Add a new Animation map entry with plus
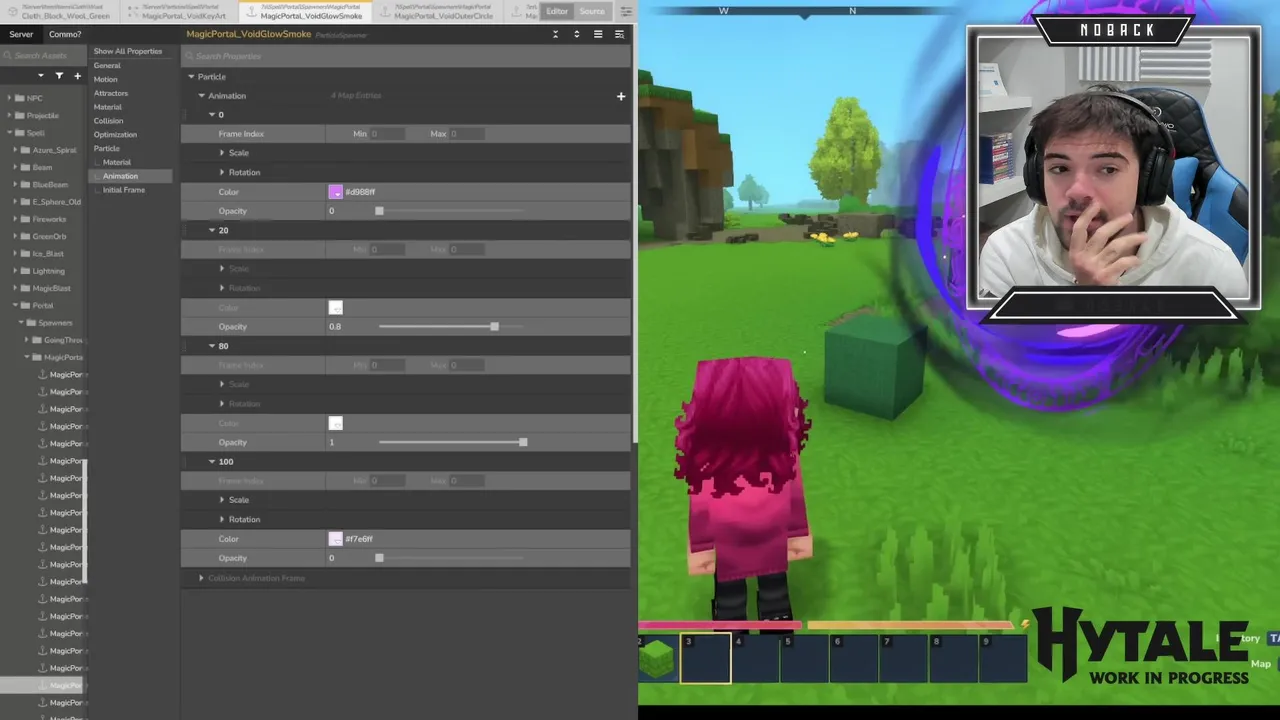Screen dimensions: 1280x720 [x=621, y=96]
